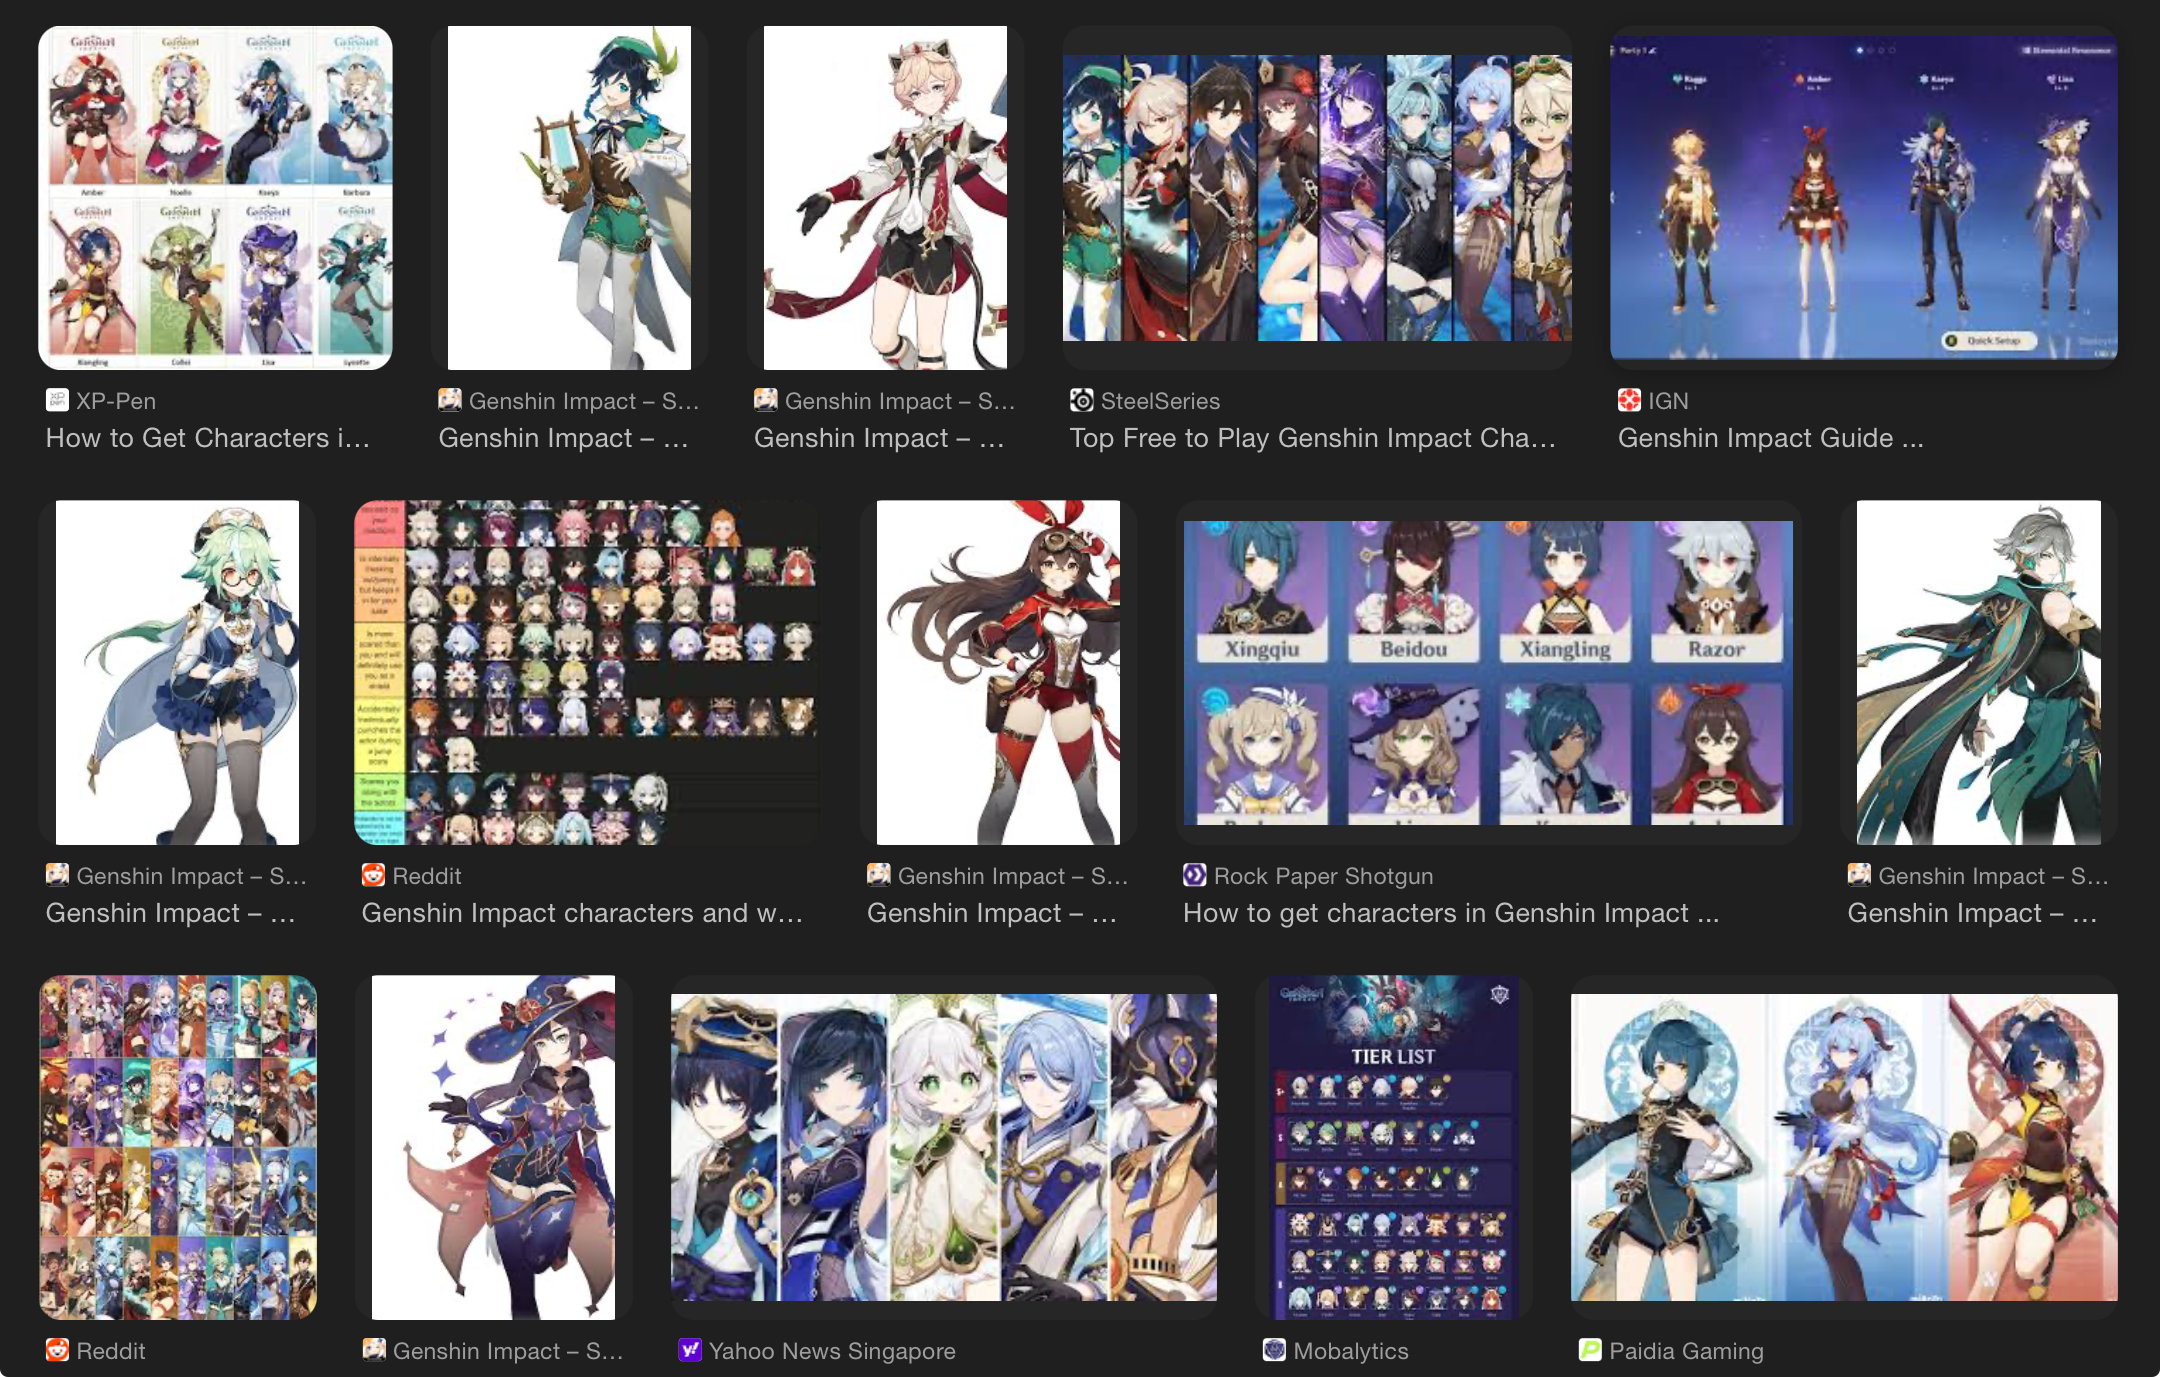The image size is (2160, 1377).
Task: Open the Mobalytics TIER LIST thumbnail
Action: tap(1393, 1147)
